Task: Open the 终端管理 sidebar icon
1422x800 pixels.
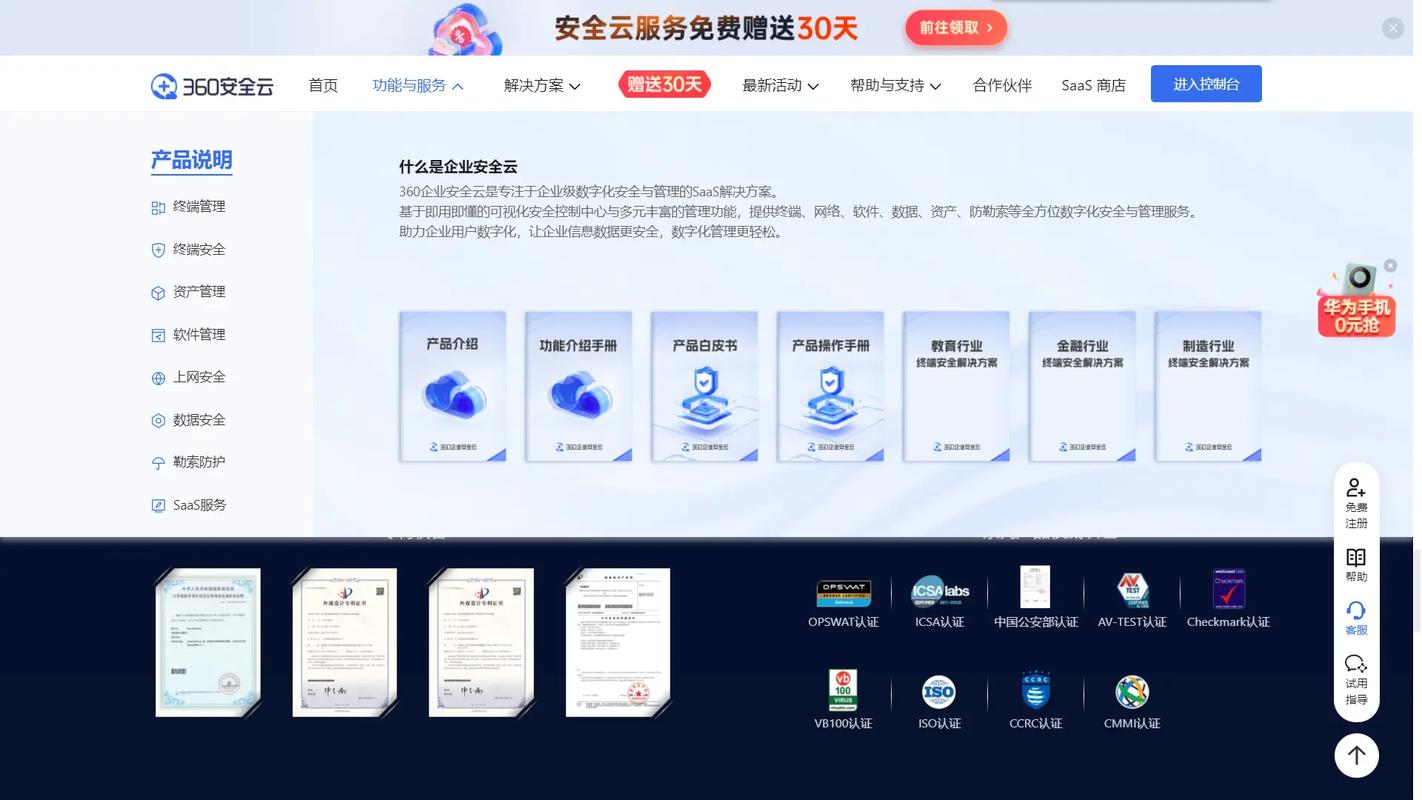Action: [x=158, y=207]
